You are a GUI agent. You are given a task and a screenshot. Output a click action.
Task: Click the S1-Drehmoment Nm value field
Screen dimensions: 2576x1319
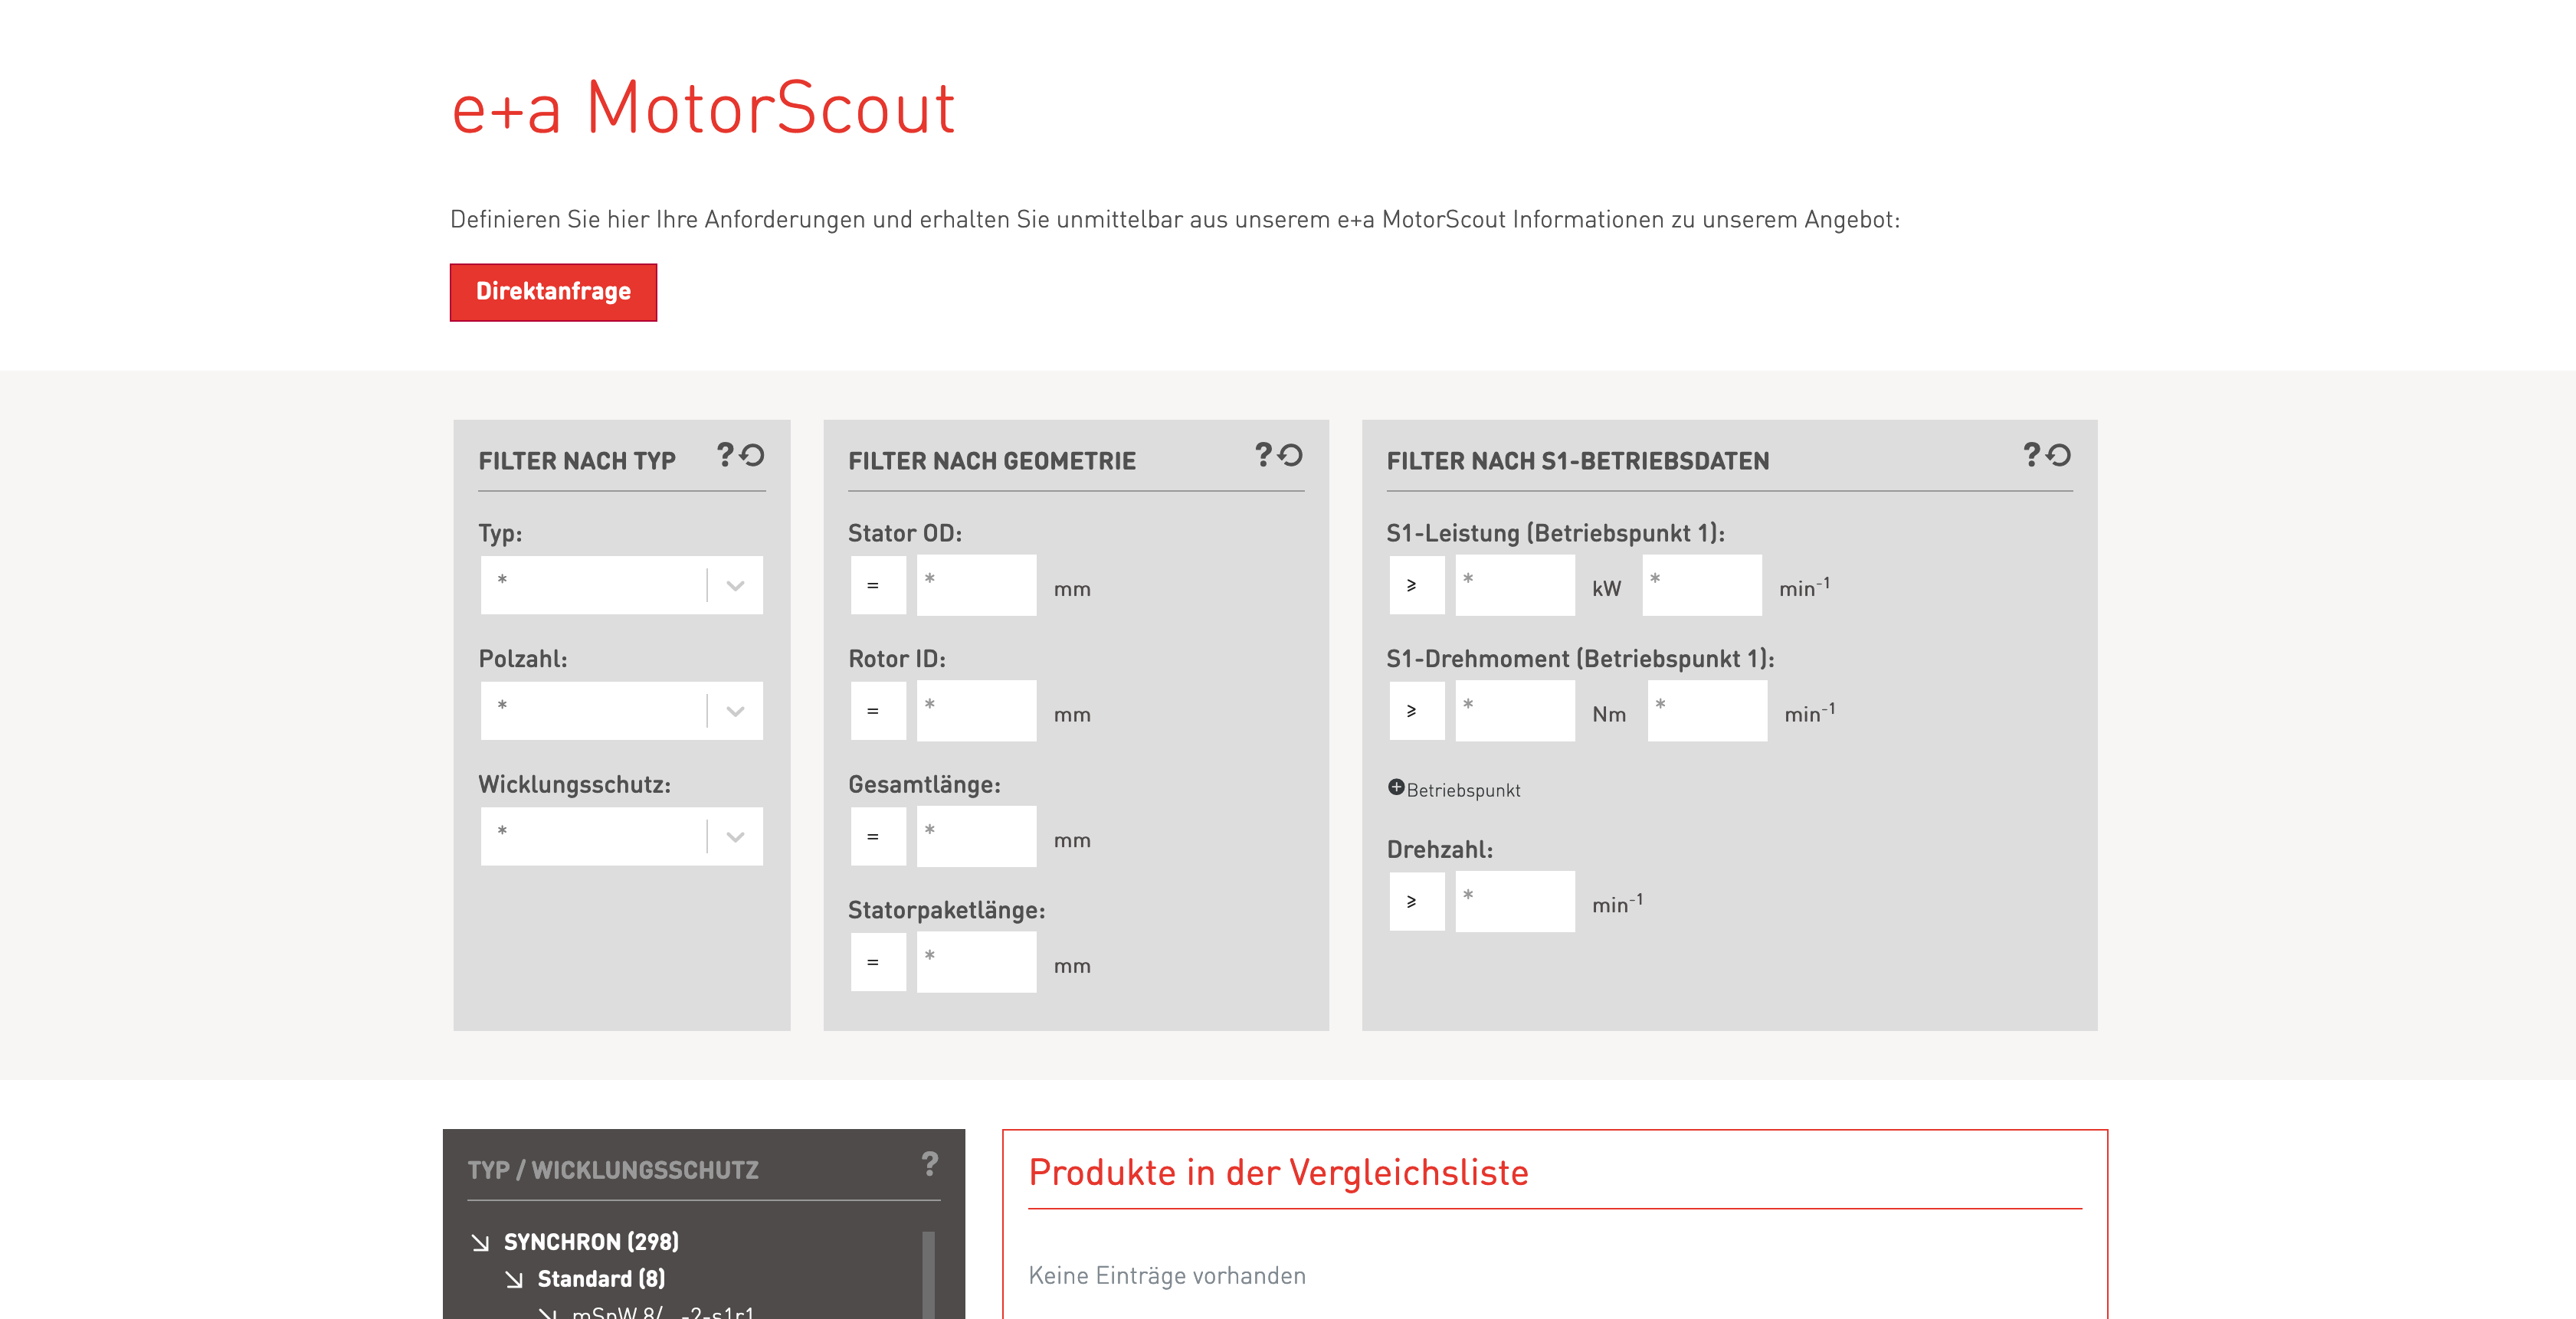[1514, 711]
